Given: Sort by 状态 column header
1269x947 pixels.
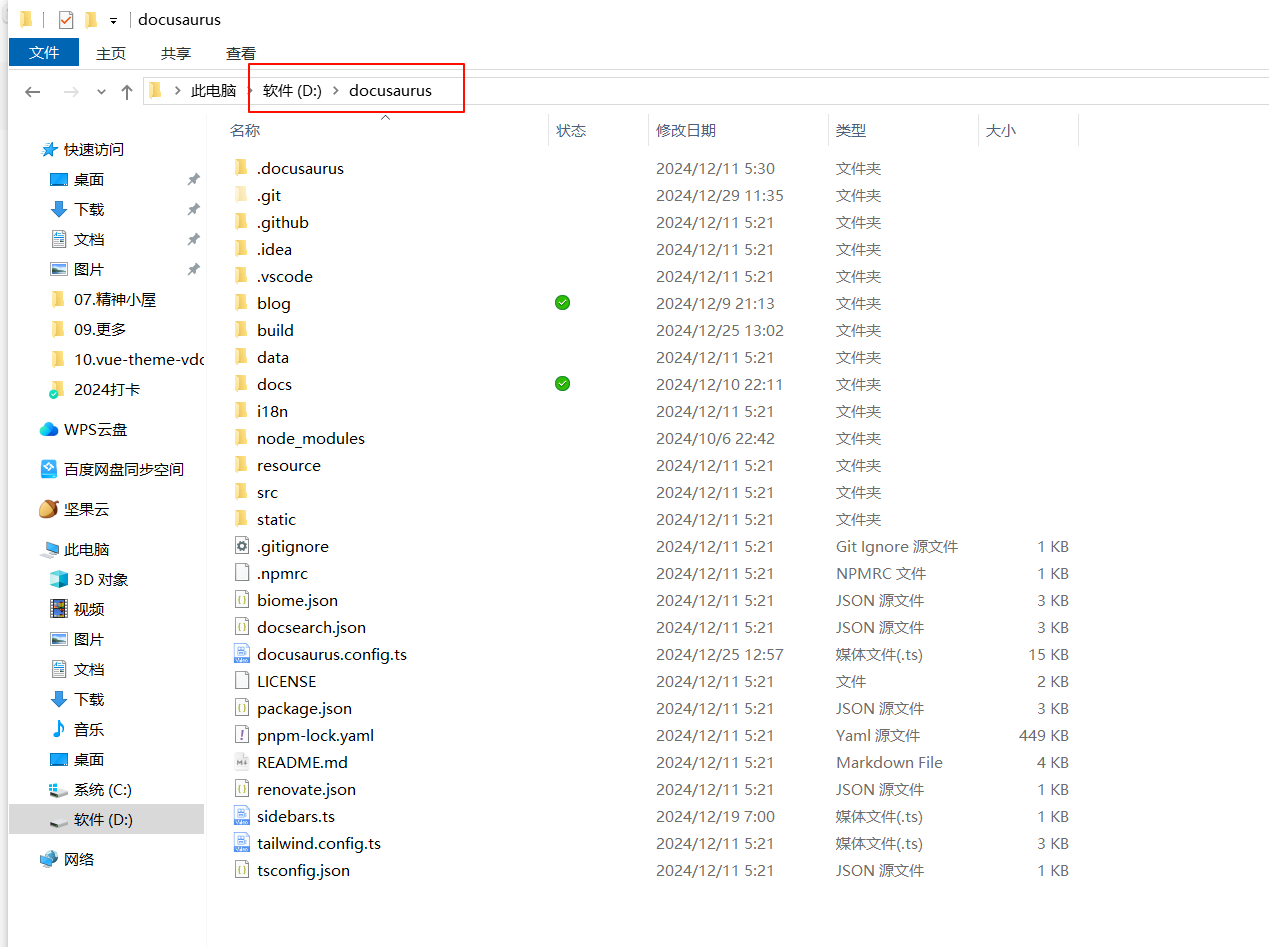Looking at the screenshot, I should point(571,130).
